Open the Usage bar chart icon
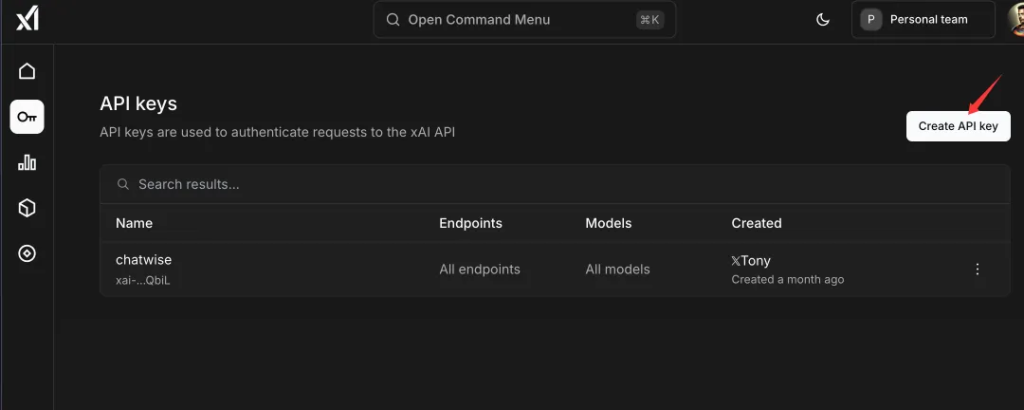 pyautogui.click(x=27, y=163)
